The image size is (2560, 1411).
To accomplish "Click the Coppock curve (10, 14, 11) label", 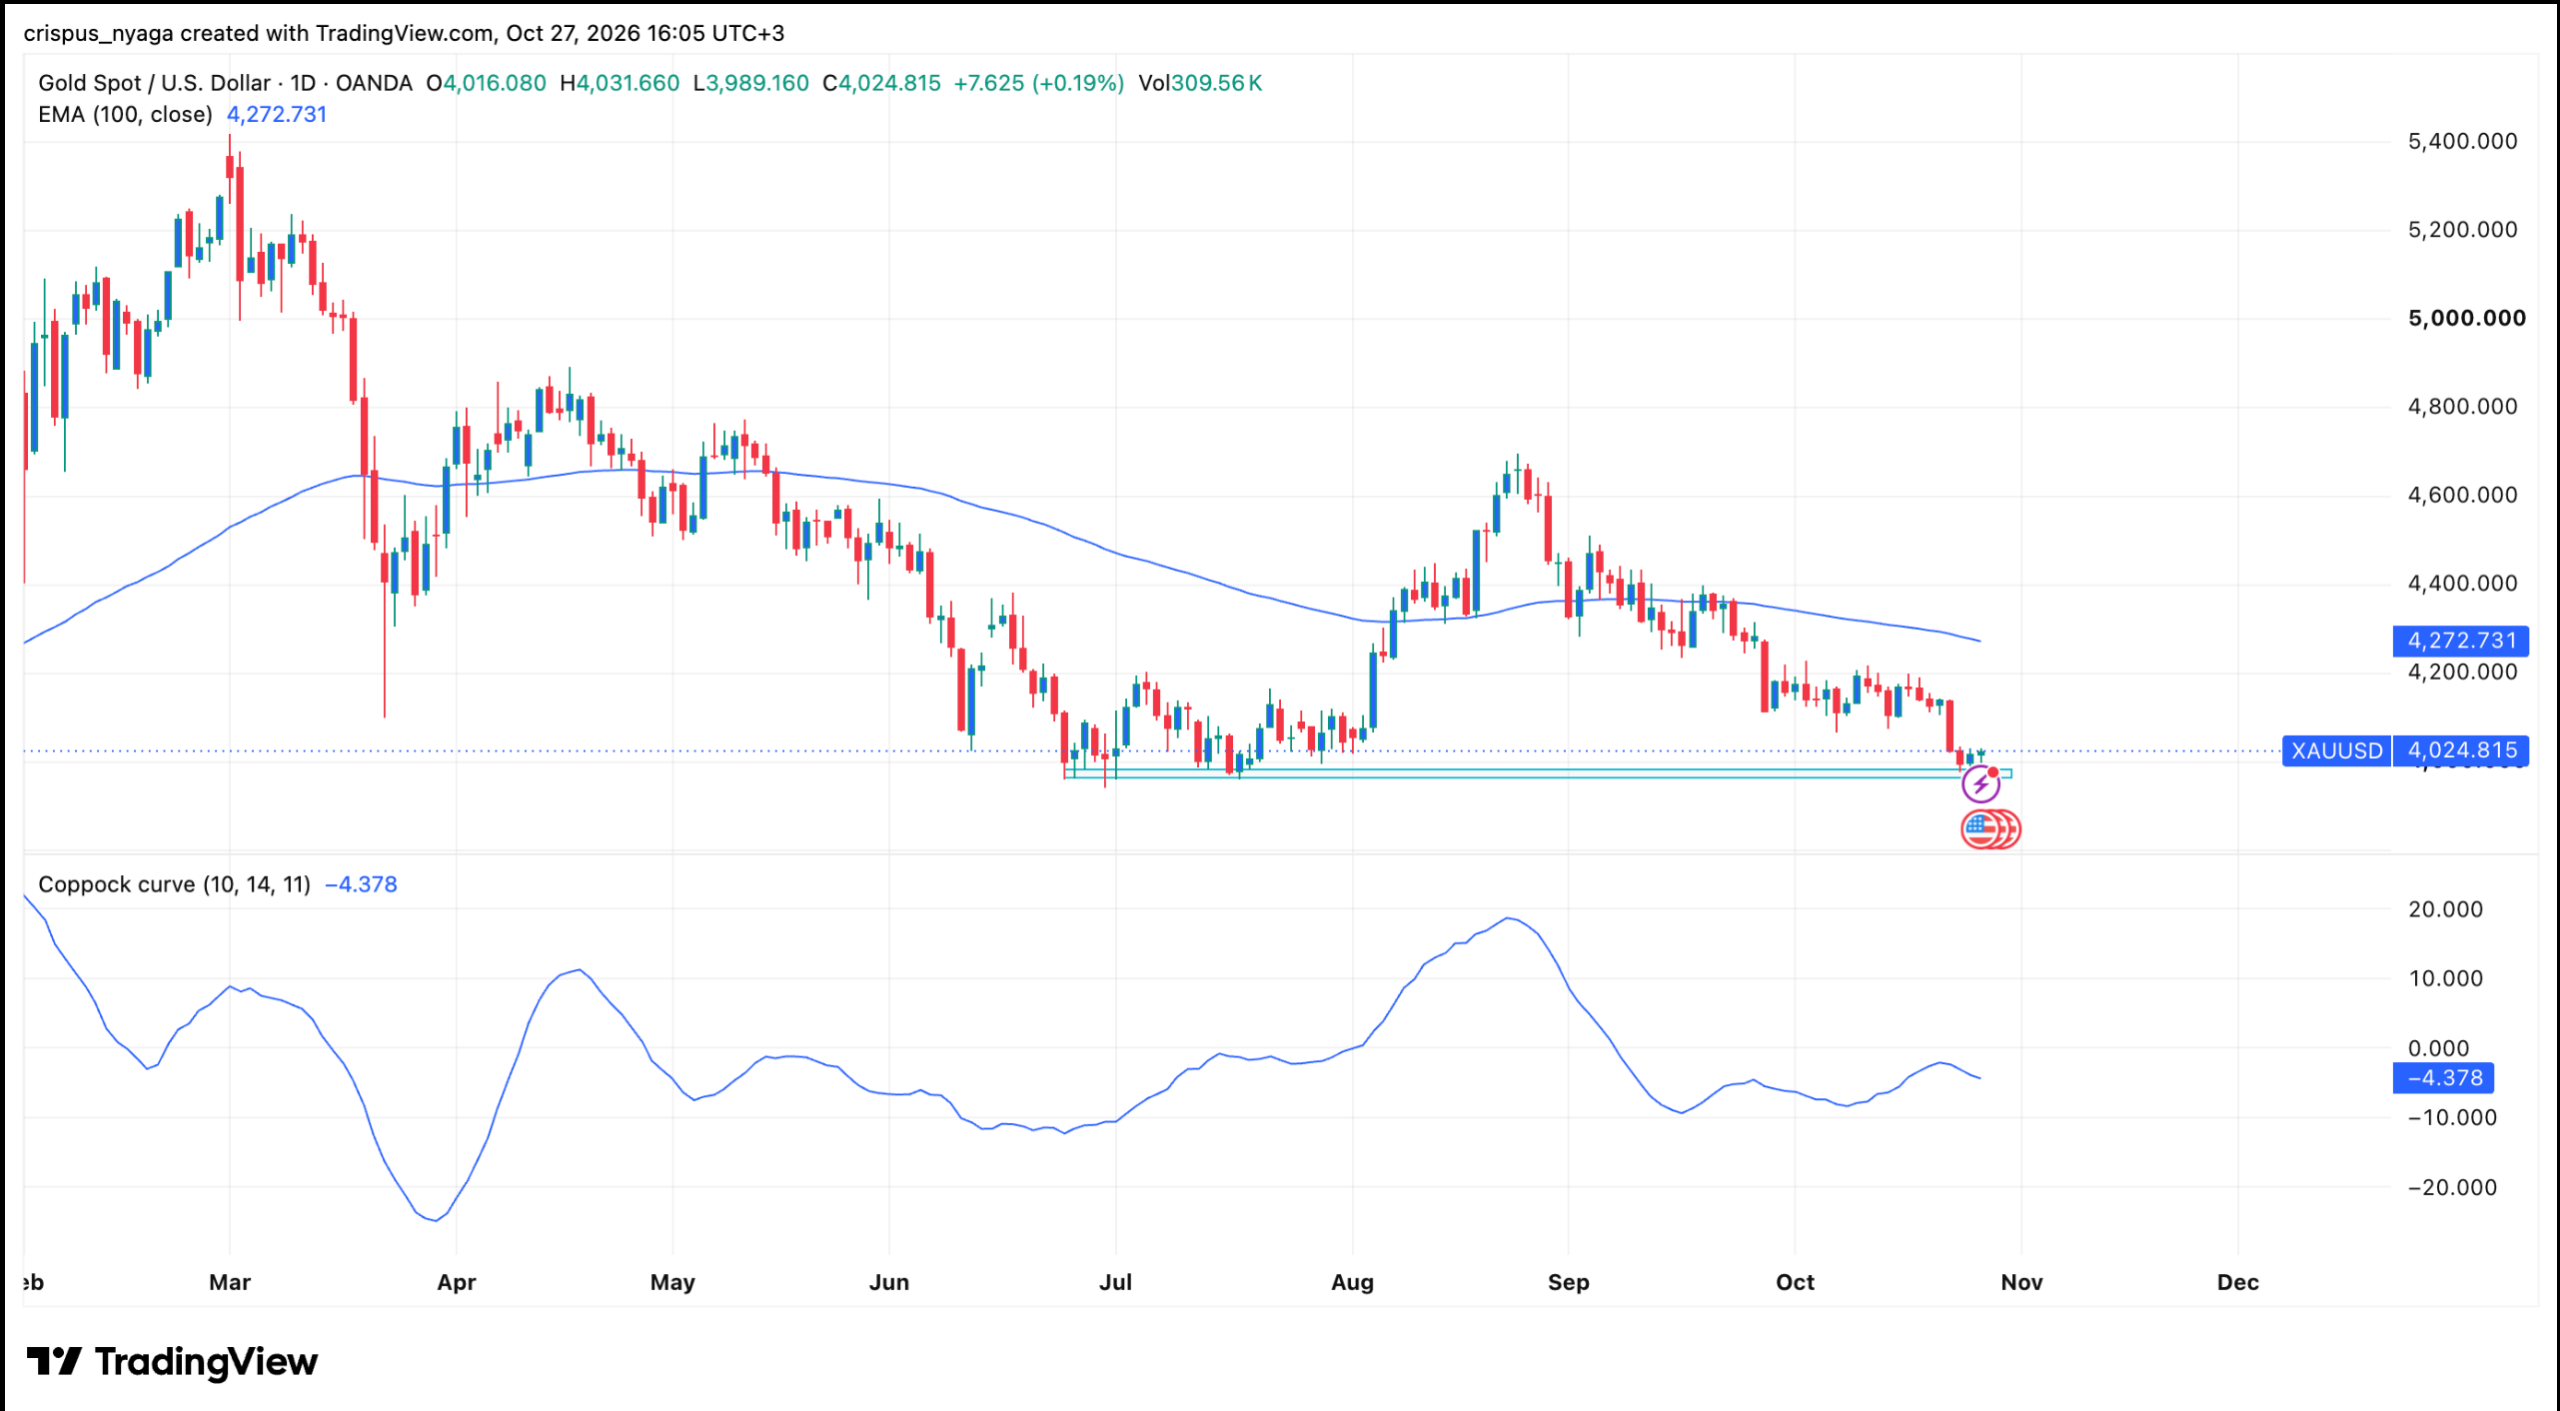I will coord(174,884).
